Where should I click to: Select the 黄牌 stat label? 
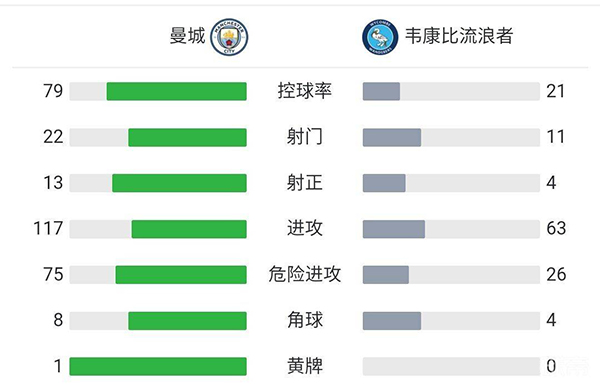(305, 366)
